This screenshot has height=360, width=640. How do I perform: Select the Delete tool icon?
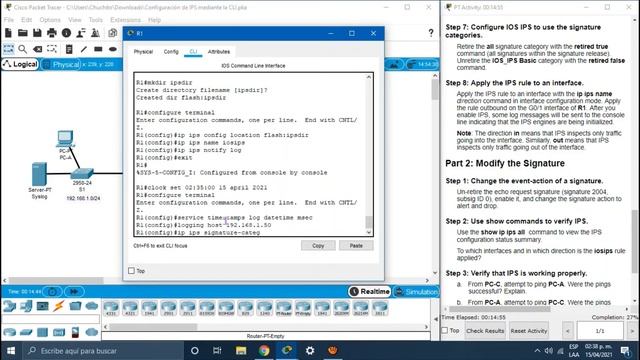click(37, 49)
